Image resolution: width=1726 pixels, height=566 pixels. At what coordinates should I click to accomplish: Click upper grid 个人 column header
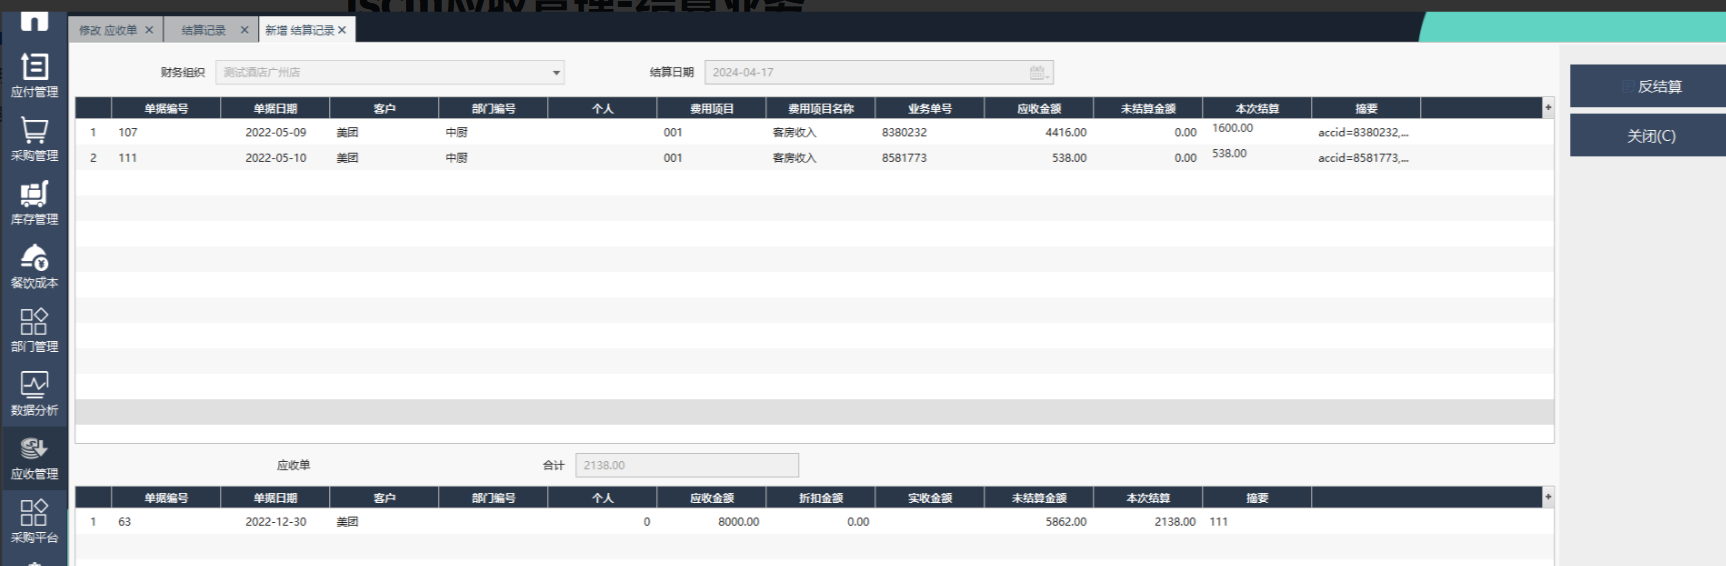(602, 108)
